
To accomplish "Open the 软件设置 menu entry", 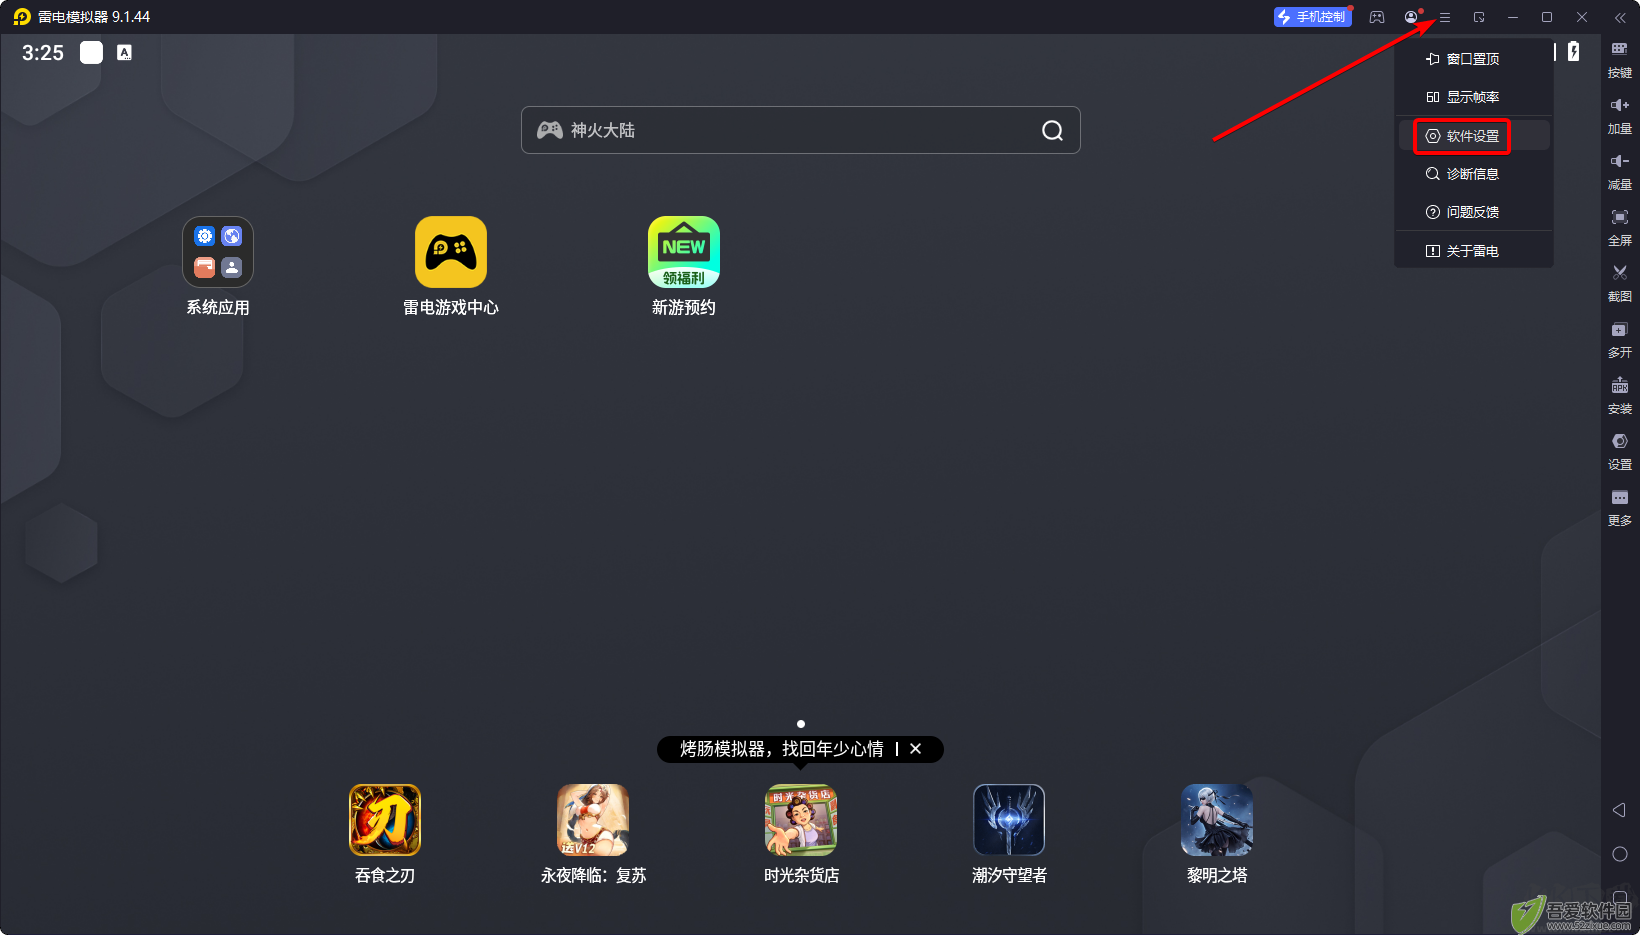I will (x=1473, y=136).
